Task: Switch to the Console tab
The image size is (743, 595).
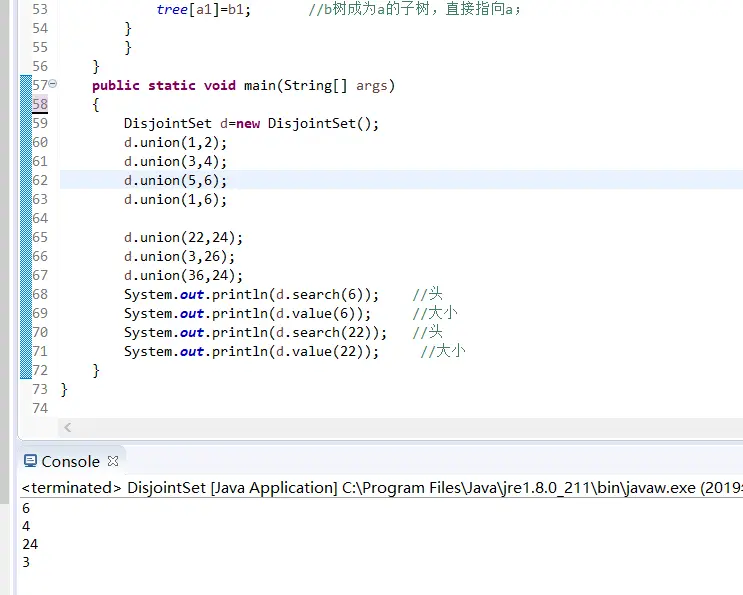Action: (x=71, y=461)
